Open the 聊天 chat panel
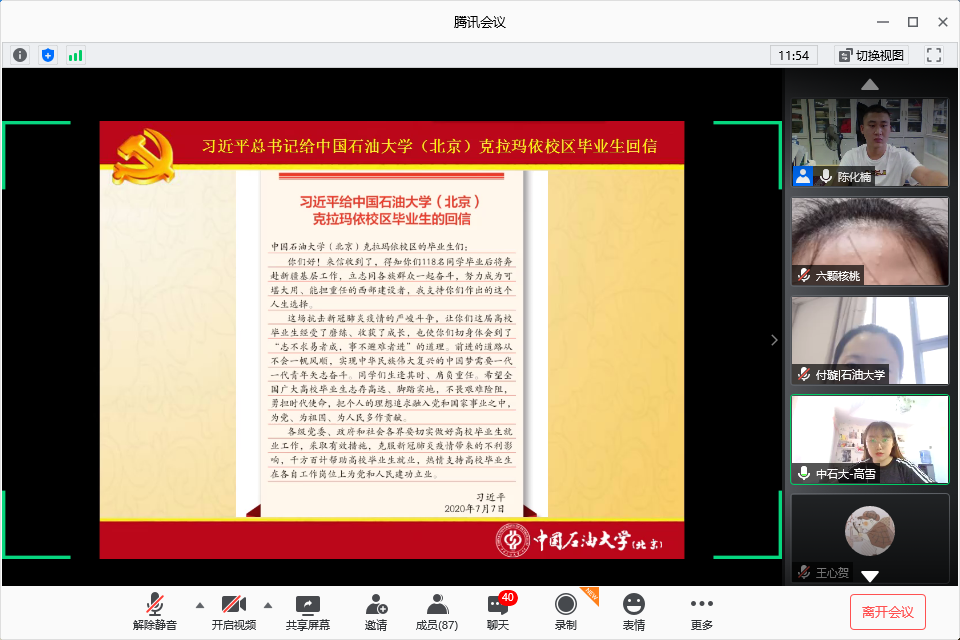The width and height of the screenshot is (960, 640). (x=497, y=611)
